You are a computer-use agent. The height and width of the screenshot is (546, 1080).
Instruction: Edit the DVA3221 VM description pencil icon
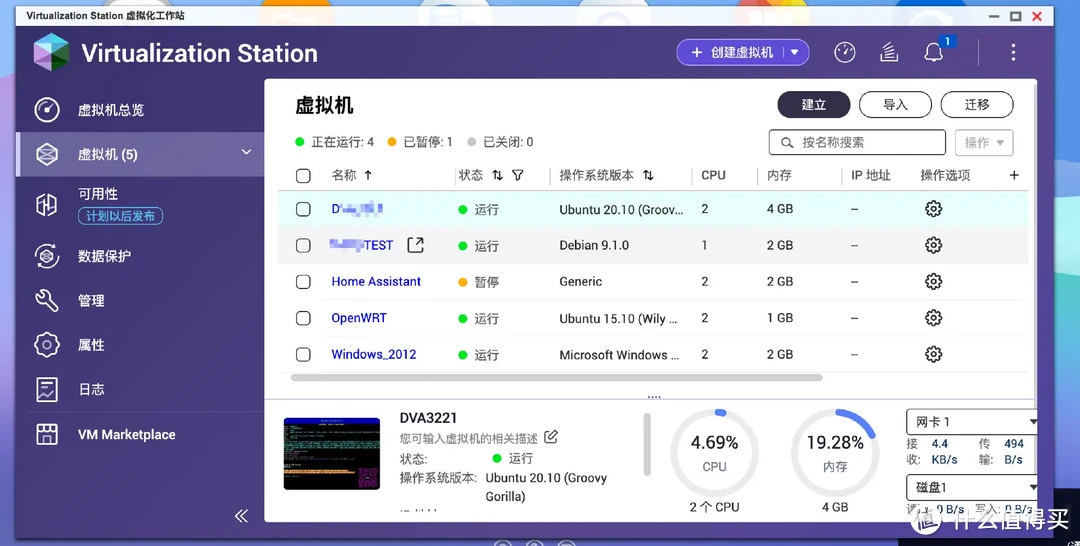click(x=551, y=437)
